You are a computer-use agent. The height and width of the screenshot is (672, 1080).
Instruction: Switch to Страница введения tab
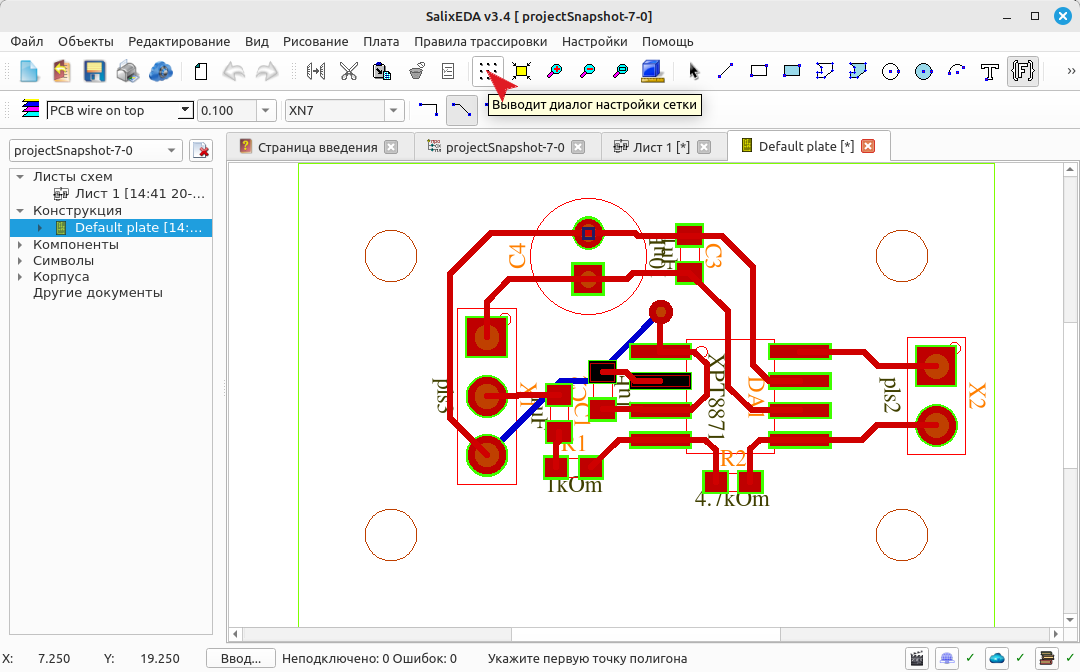click(318, 147)
